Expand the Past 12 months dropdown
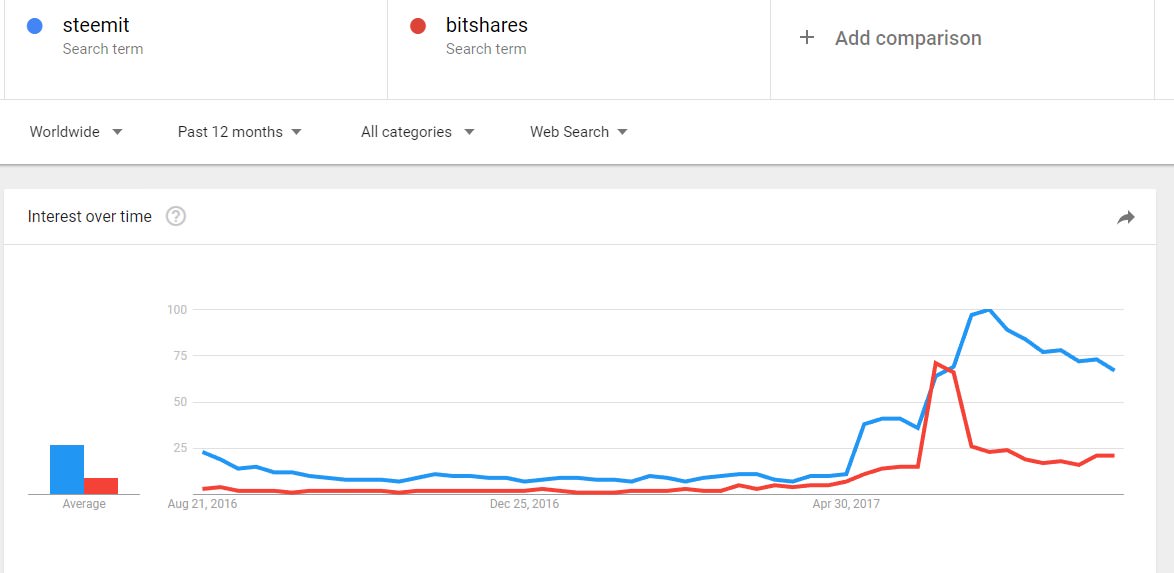Image resolution: width=1174 pixels, height=573 pixels. tap(240, 132)
